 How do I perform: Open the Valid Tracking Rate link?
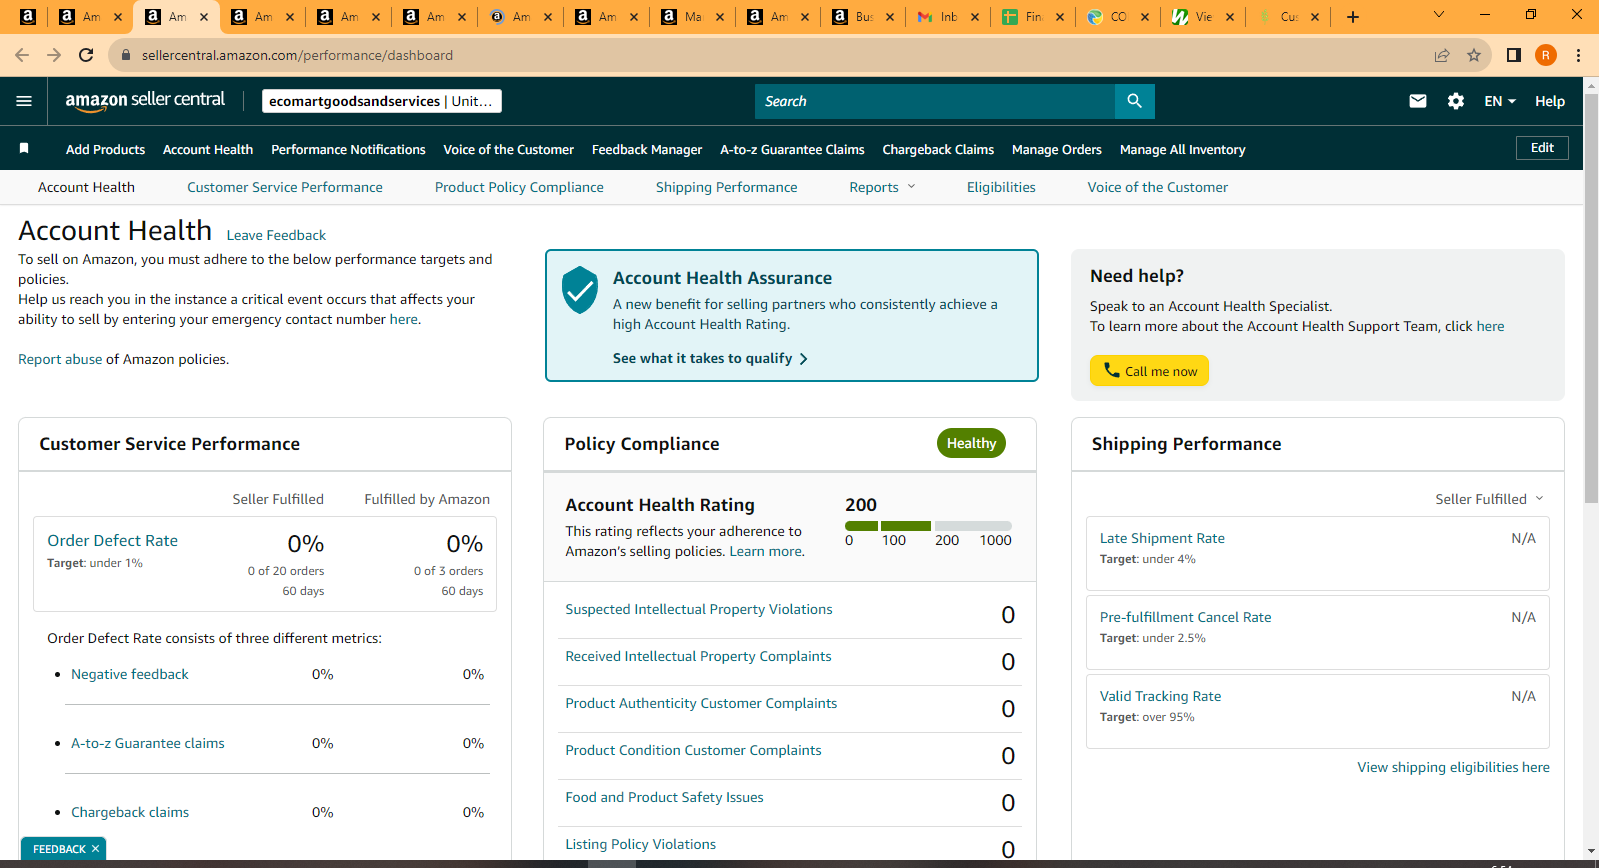coord(1160,696)
